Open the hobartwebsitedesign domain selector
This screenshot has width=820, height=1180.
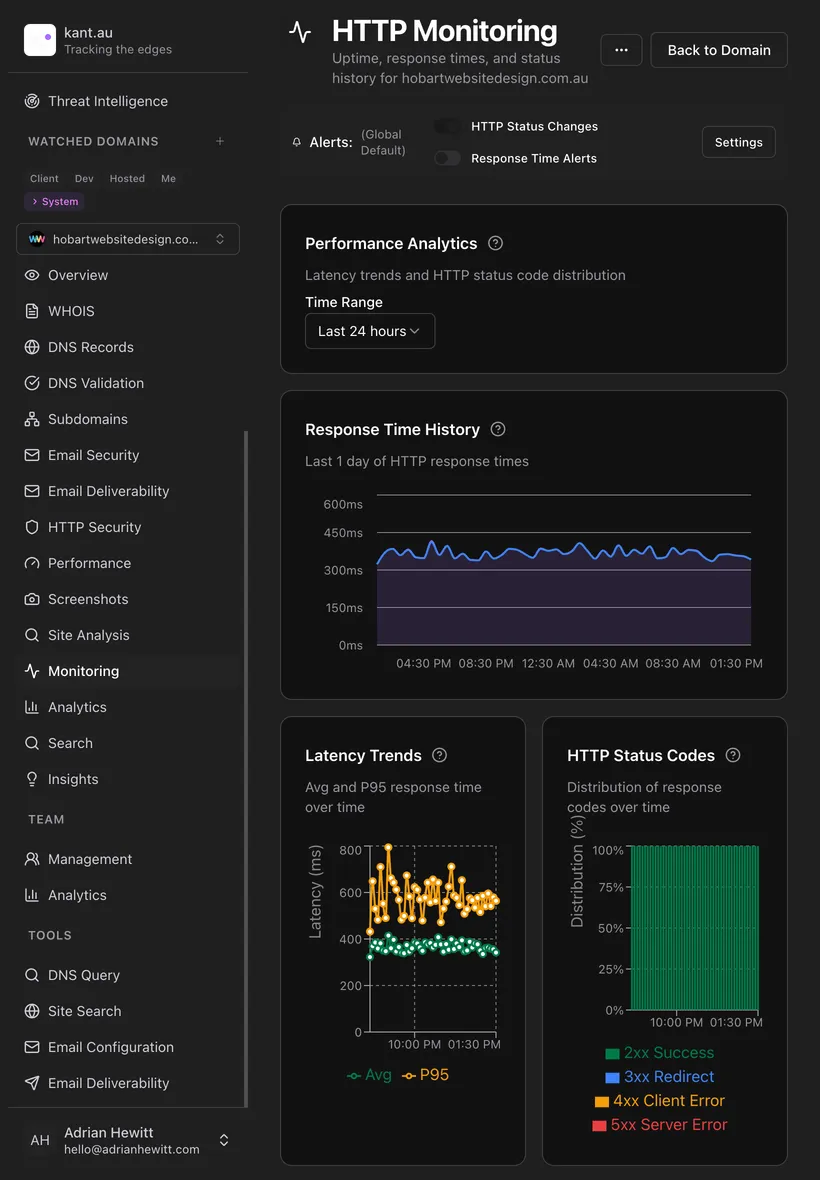pyautogui.click(x=128, y=239)
